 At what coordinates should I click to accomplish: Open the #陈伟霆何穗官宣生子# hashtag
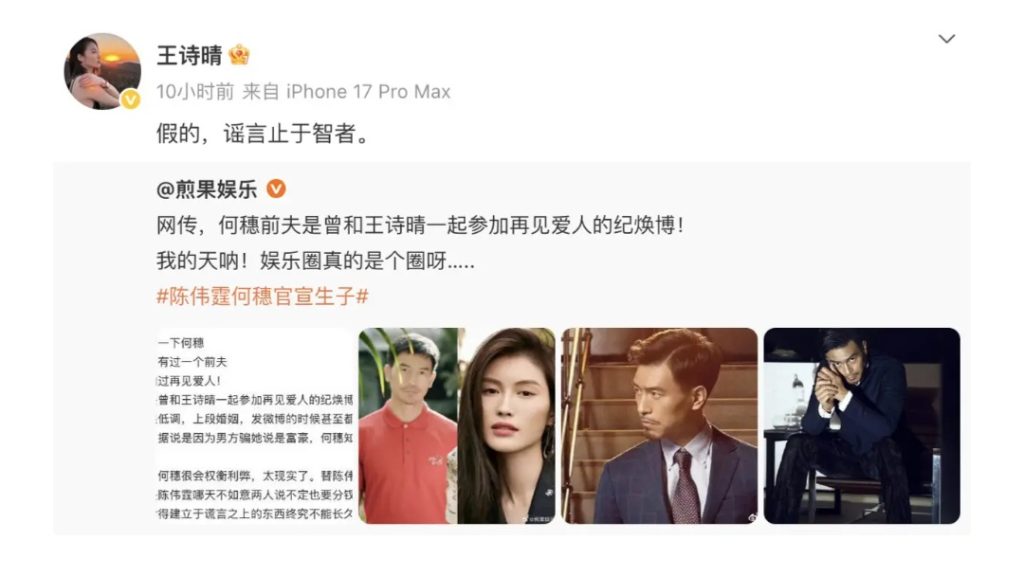tap(263, 296)
